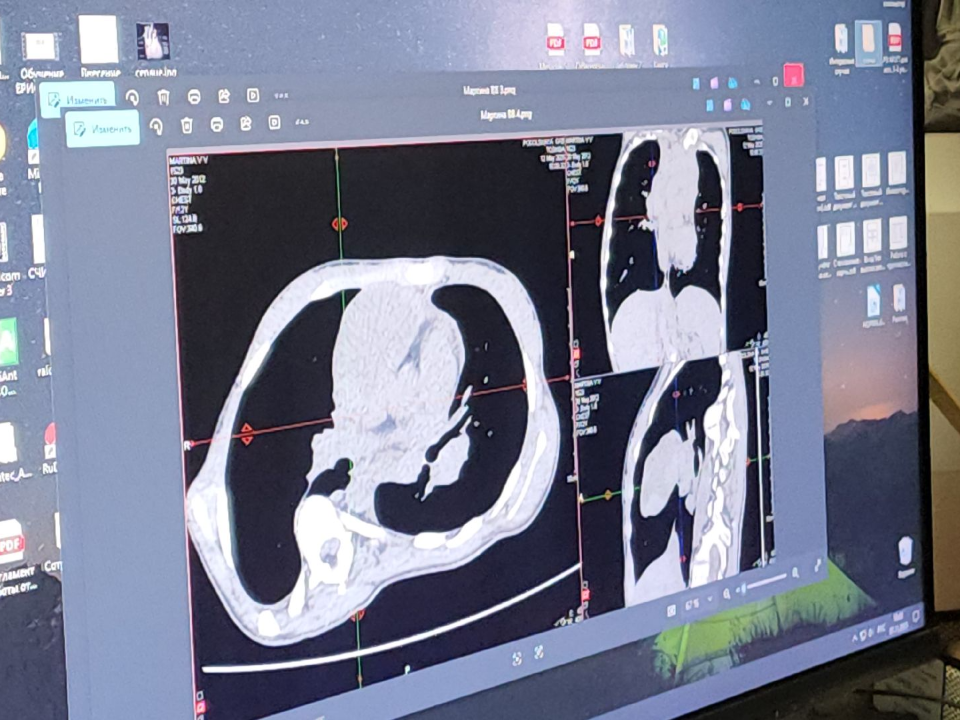Print the image from the front window
Image resolution: width=960 pixels, height=720 pixels.
tap(217, 124)
